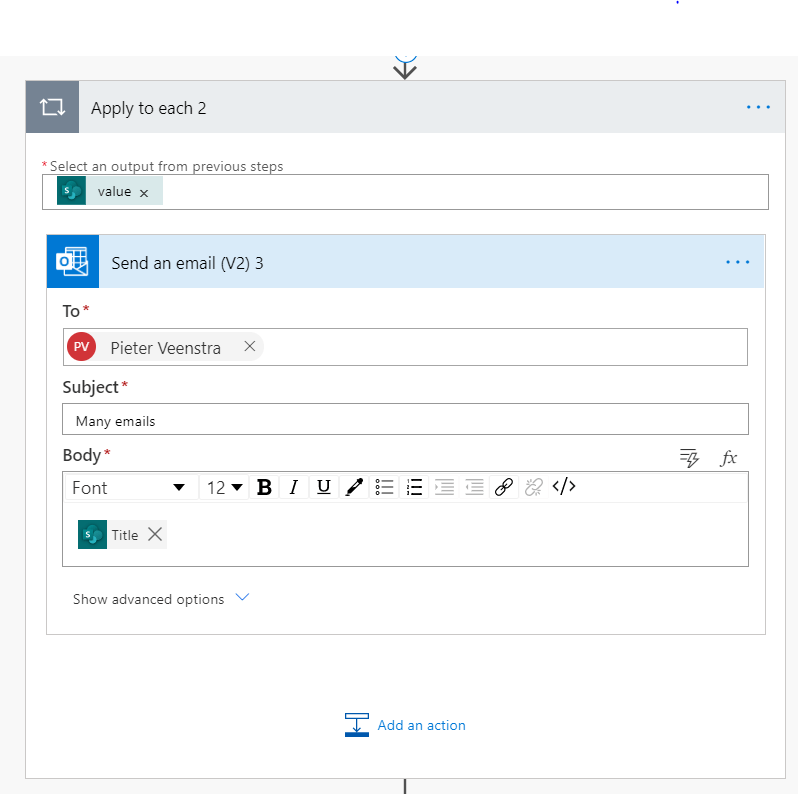Click the SharePoint icon on value token
The height and width of the screenshot is (794, 798).
(71, 191)
